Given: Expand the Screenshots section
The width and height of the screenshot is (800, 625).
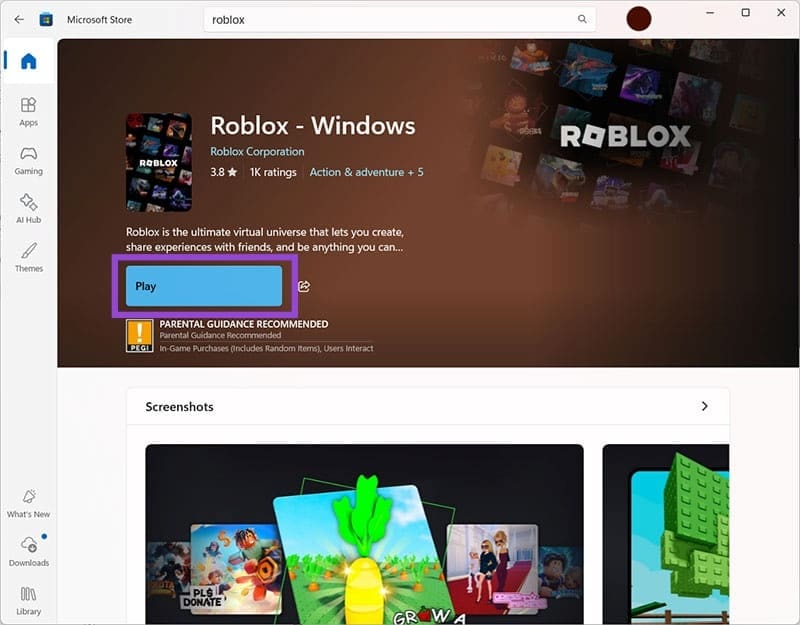Looking at the screenshot, I should pos(705,406).
